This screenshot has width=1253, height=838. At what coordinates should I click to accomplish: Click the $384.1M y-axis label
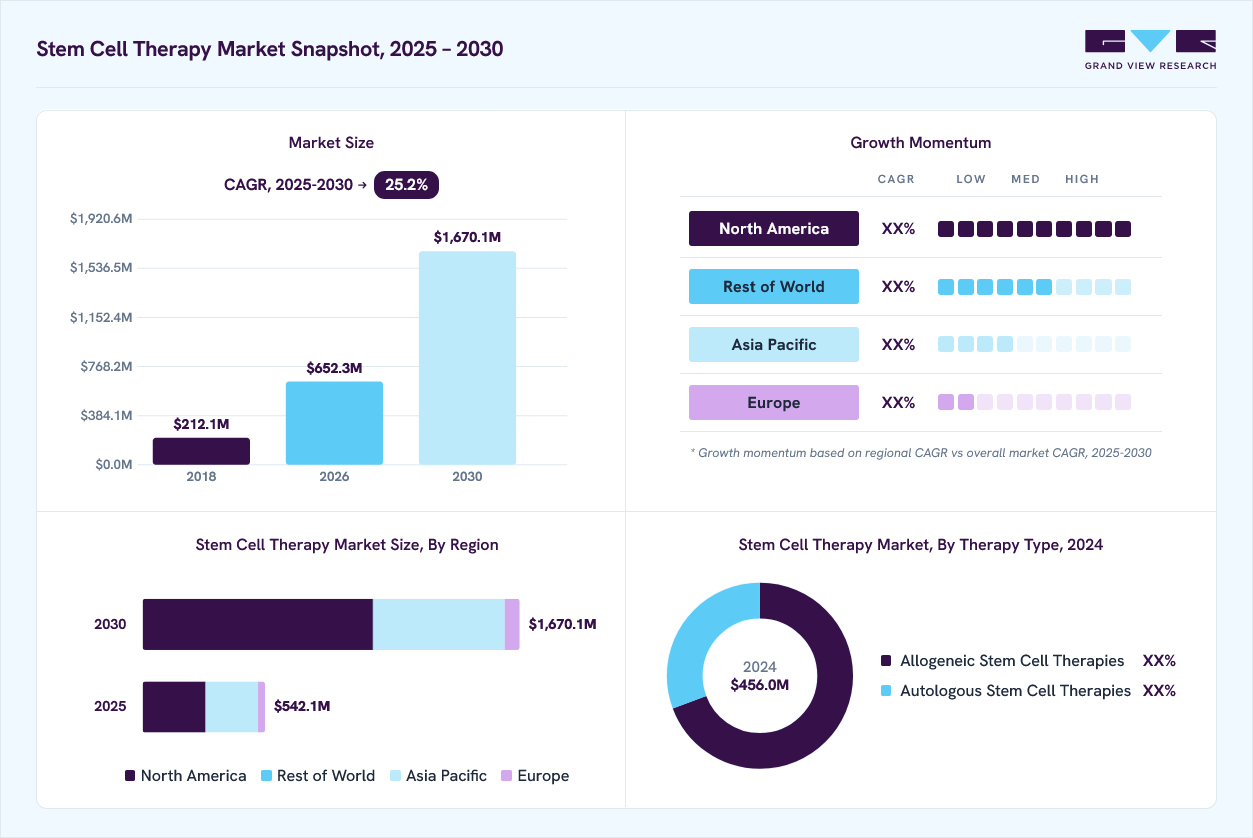coord(107,415)
